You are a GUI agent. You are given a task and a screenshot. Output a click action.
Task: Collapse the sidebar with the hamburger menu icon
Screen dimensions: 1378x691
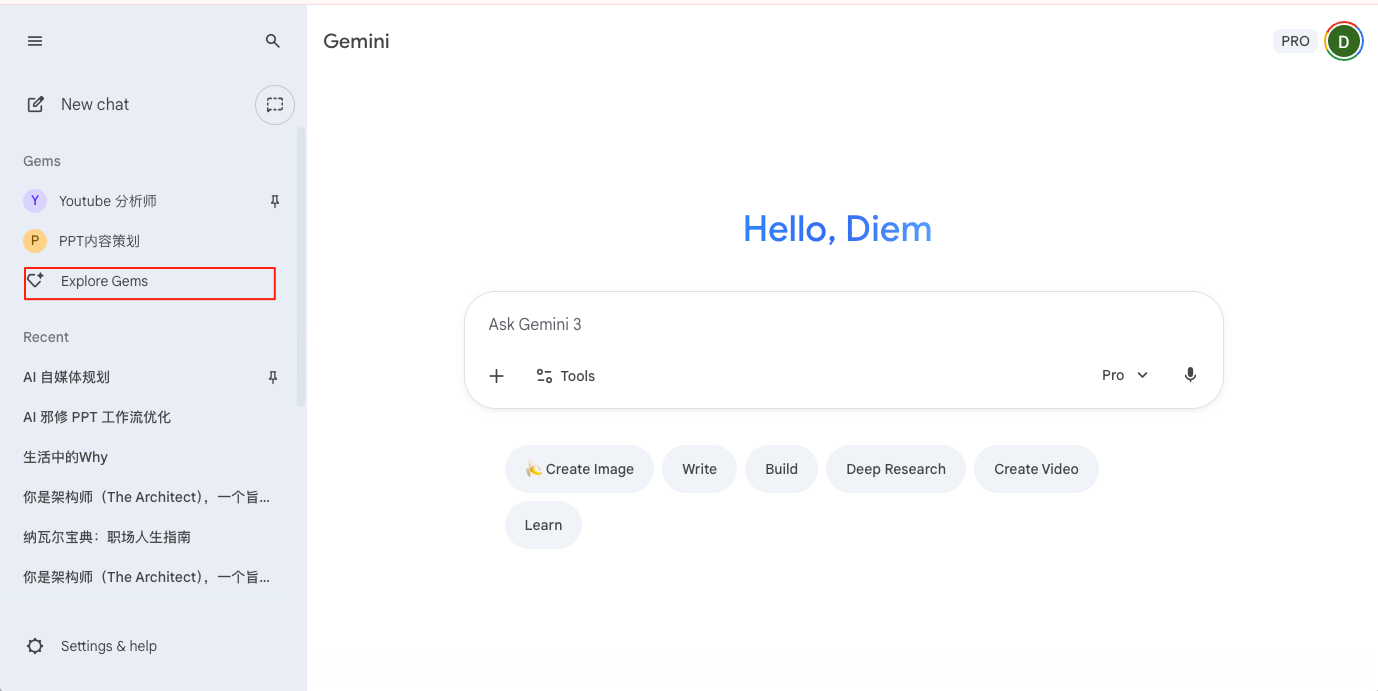[x=35, y=41]
